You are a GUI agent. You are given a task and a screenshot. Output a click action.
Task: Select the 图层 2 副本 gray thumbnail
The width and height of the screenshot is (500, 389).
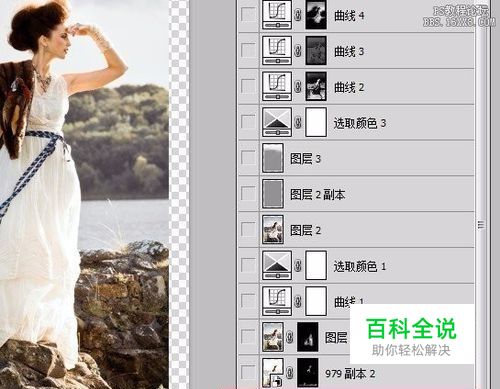[273, 194]
